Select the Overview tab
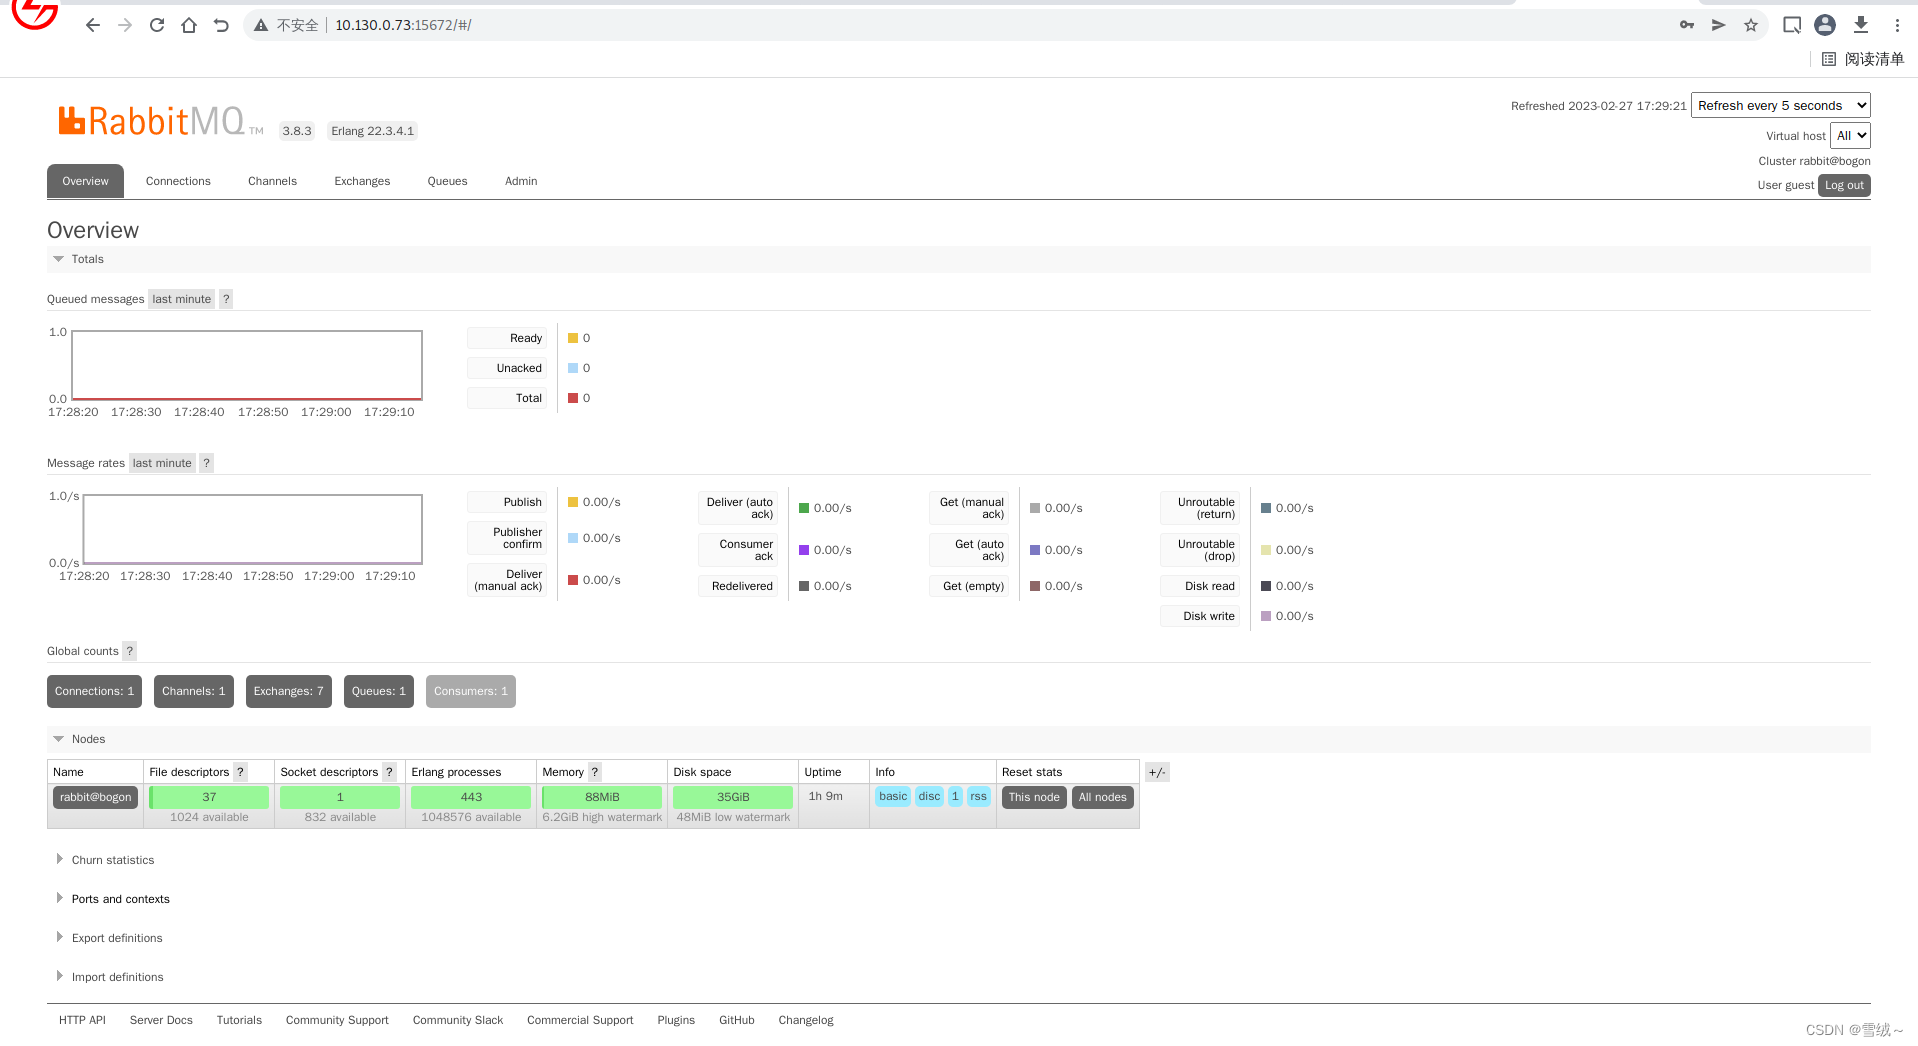1918x1046 pixels. point(85,181)
